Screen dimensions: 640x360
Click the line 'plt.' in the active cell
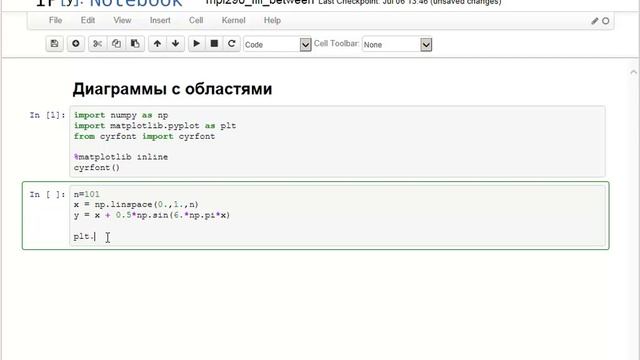[x=84, y=236]
